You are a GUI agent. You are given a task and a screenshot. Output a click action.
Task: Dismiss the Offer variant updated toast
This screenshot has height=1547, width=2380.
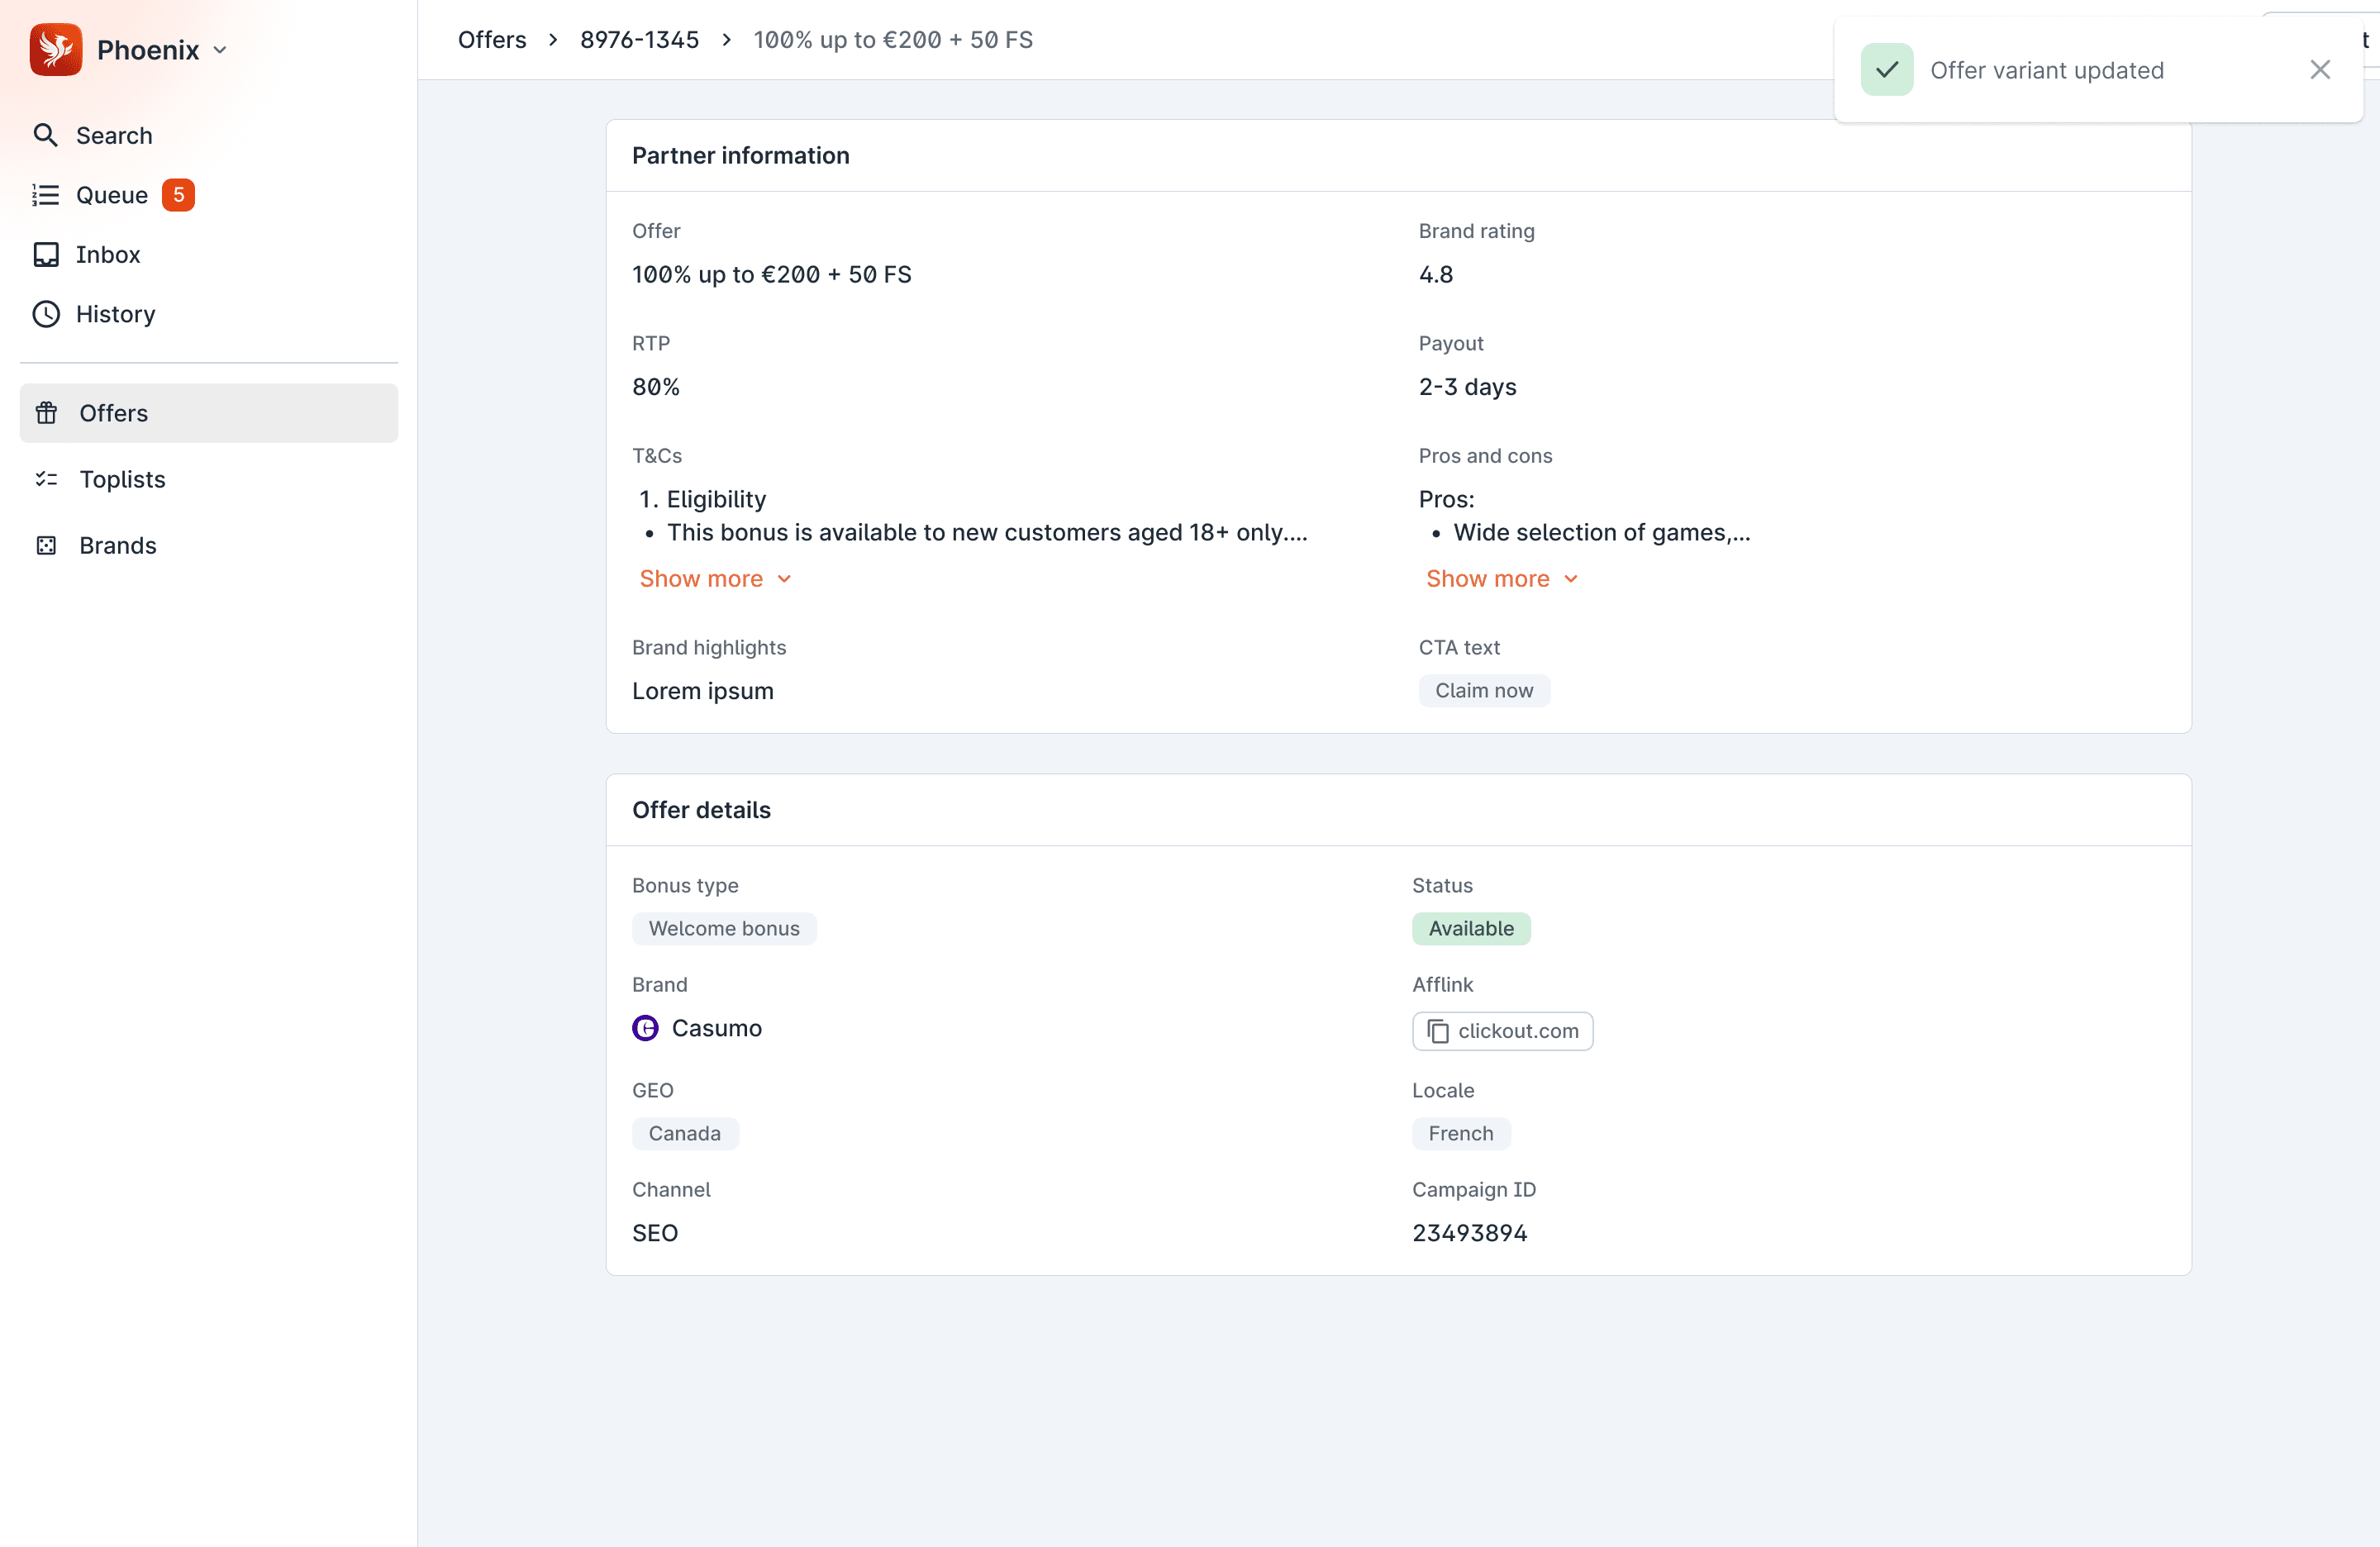coord(2319,70)
